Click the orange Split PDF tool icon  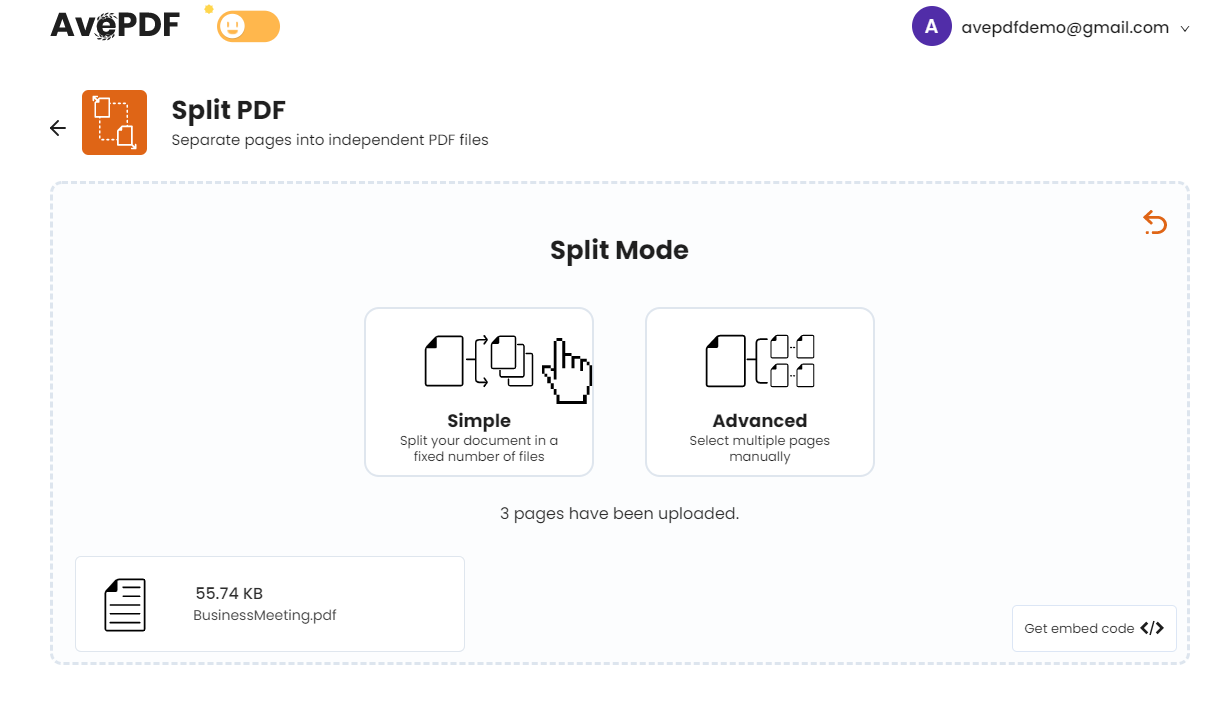coord(114,122)
